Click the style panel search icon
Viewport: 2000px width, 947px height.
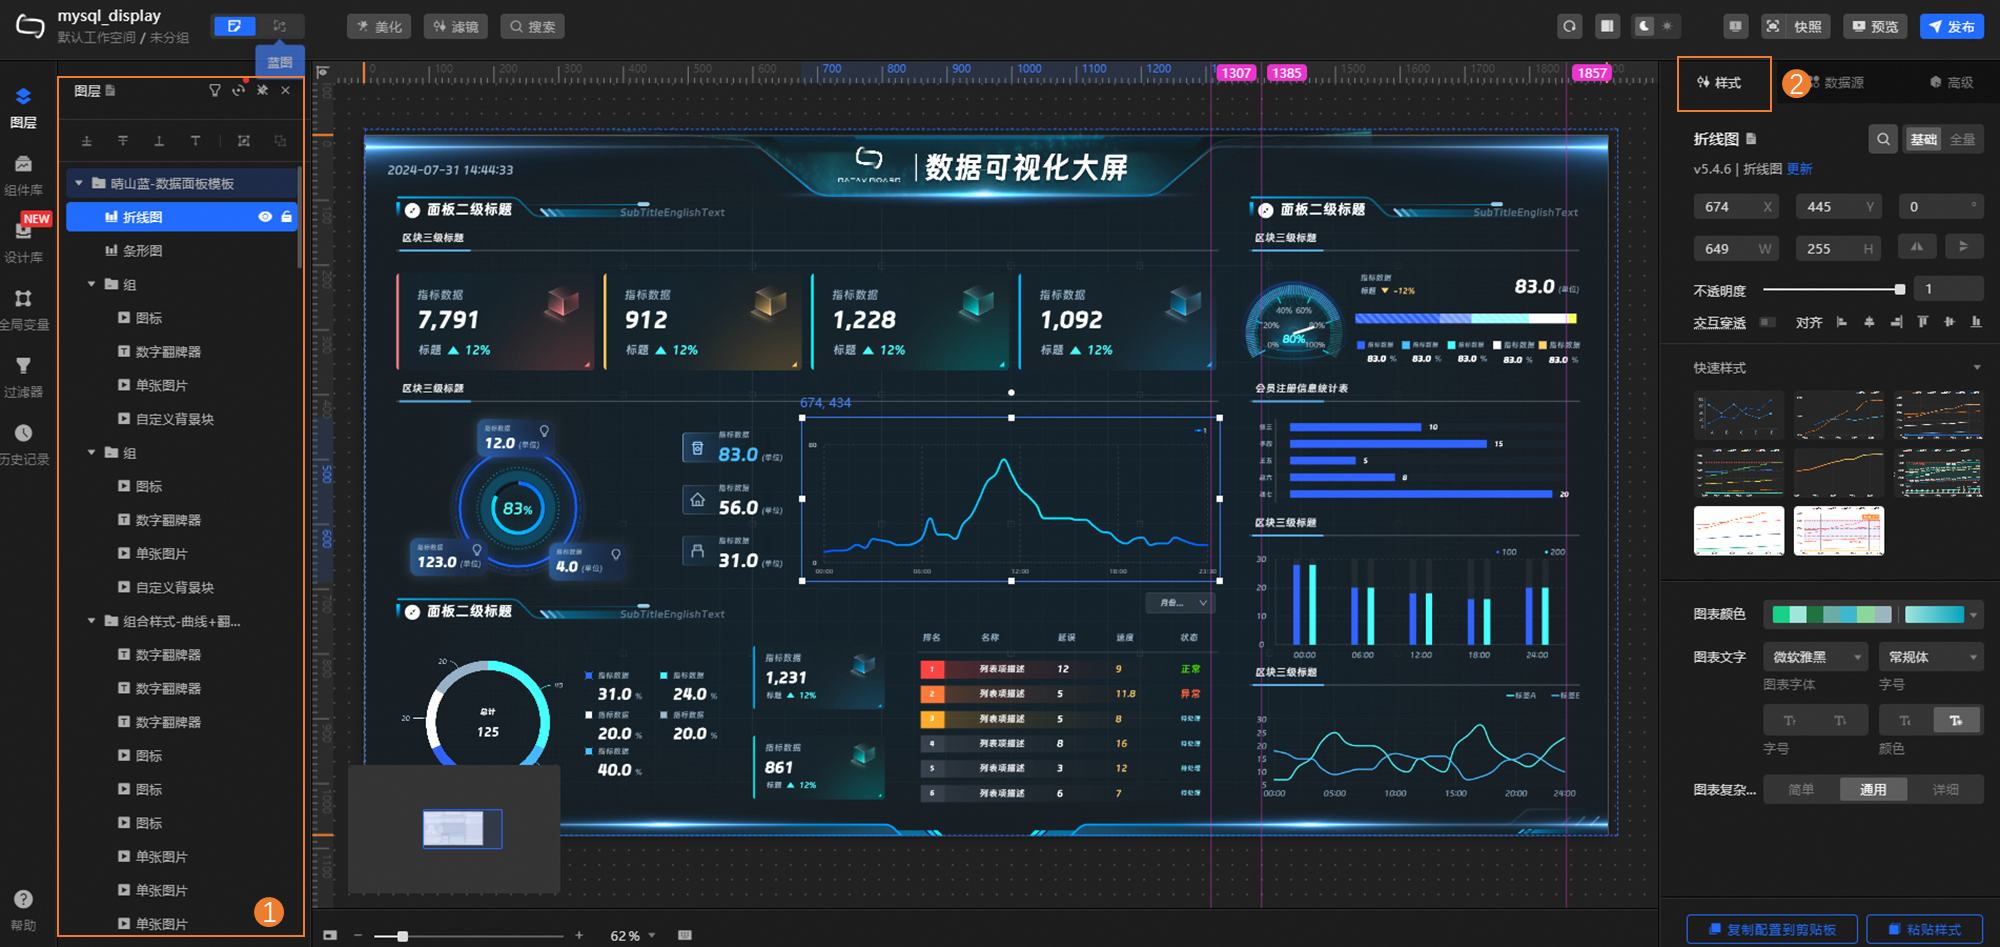1883,139
